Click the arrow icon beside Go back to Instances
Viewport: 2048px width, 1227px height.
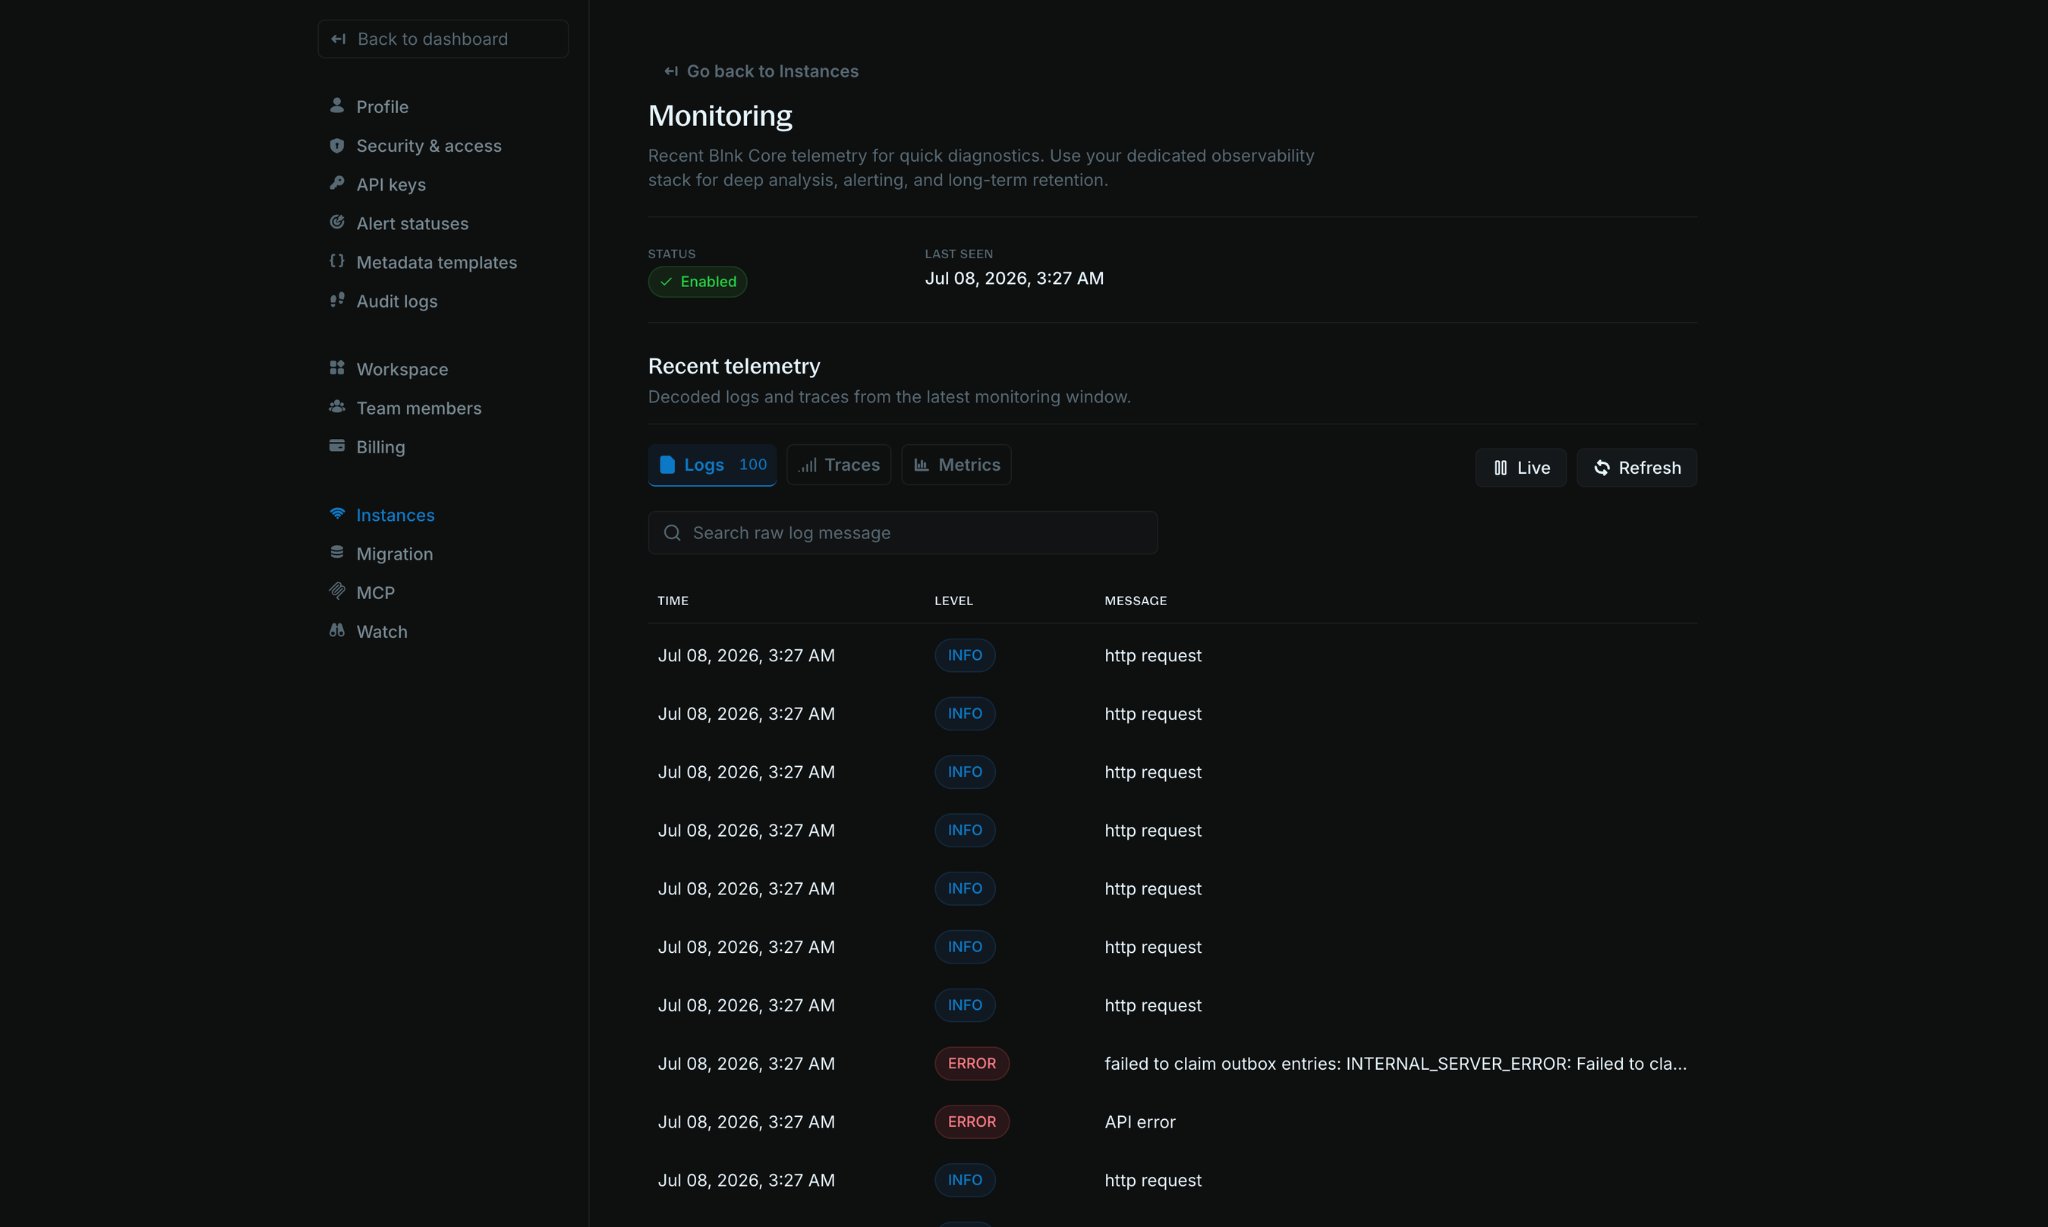[x=671, y=71]
